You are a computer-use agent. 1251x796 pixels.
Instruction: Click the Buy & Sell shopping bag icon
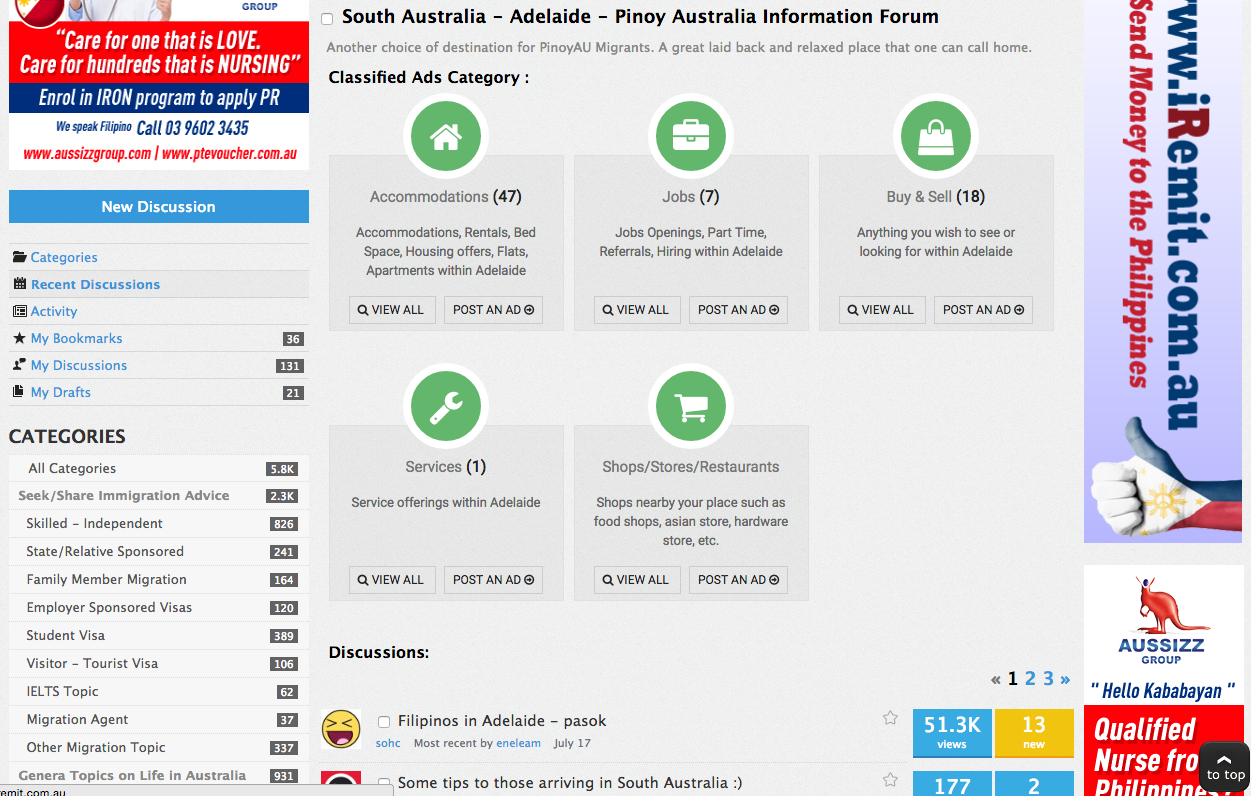pyautogui.click(x=935, y=136)
